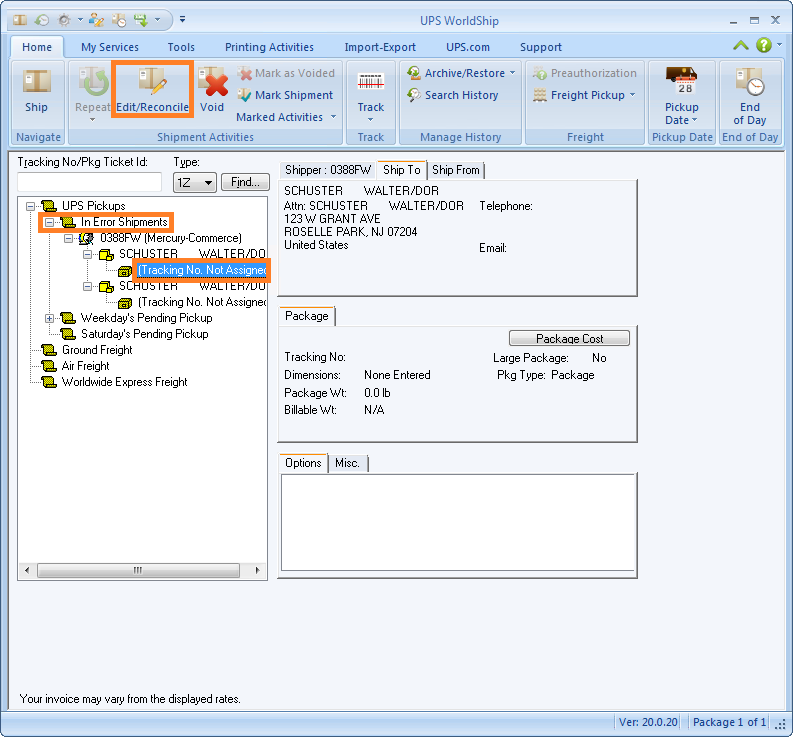Image resolution: width=793 pixels, height=737 pixels.
Task: Select Saturday's Pending Pickup folder
Action: 144,334
